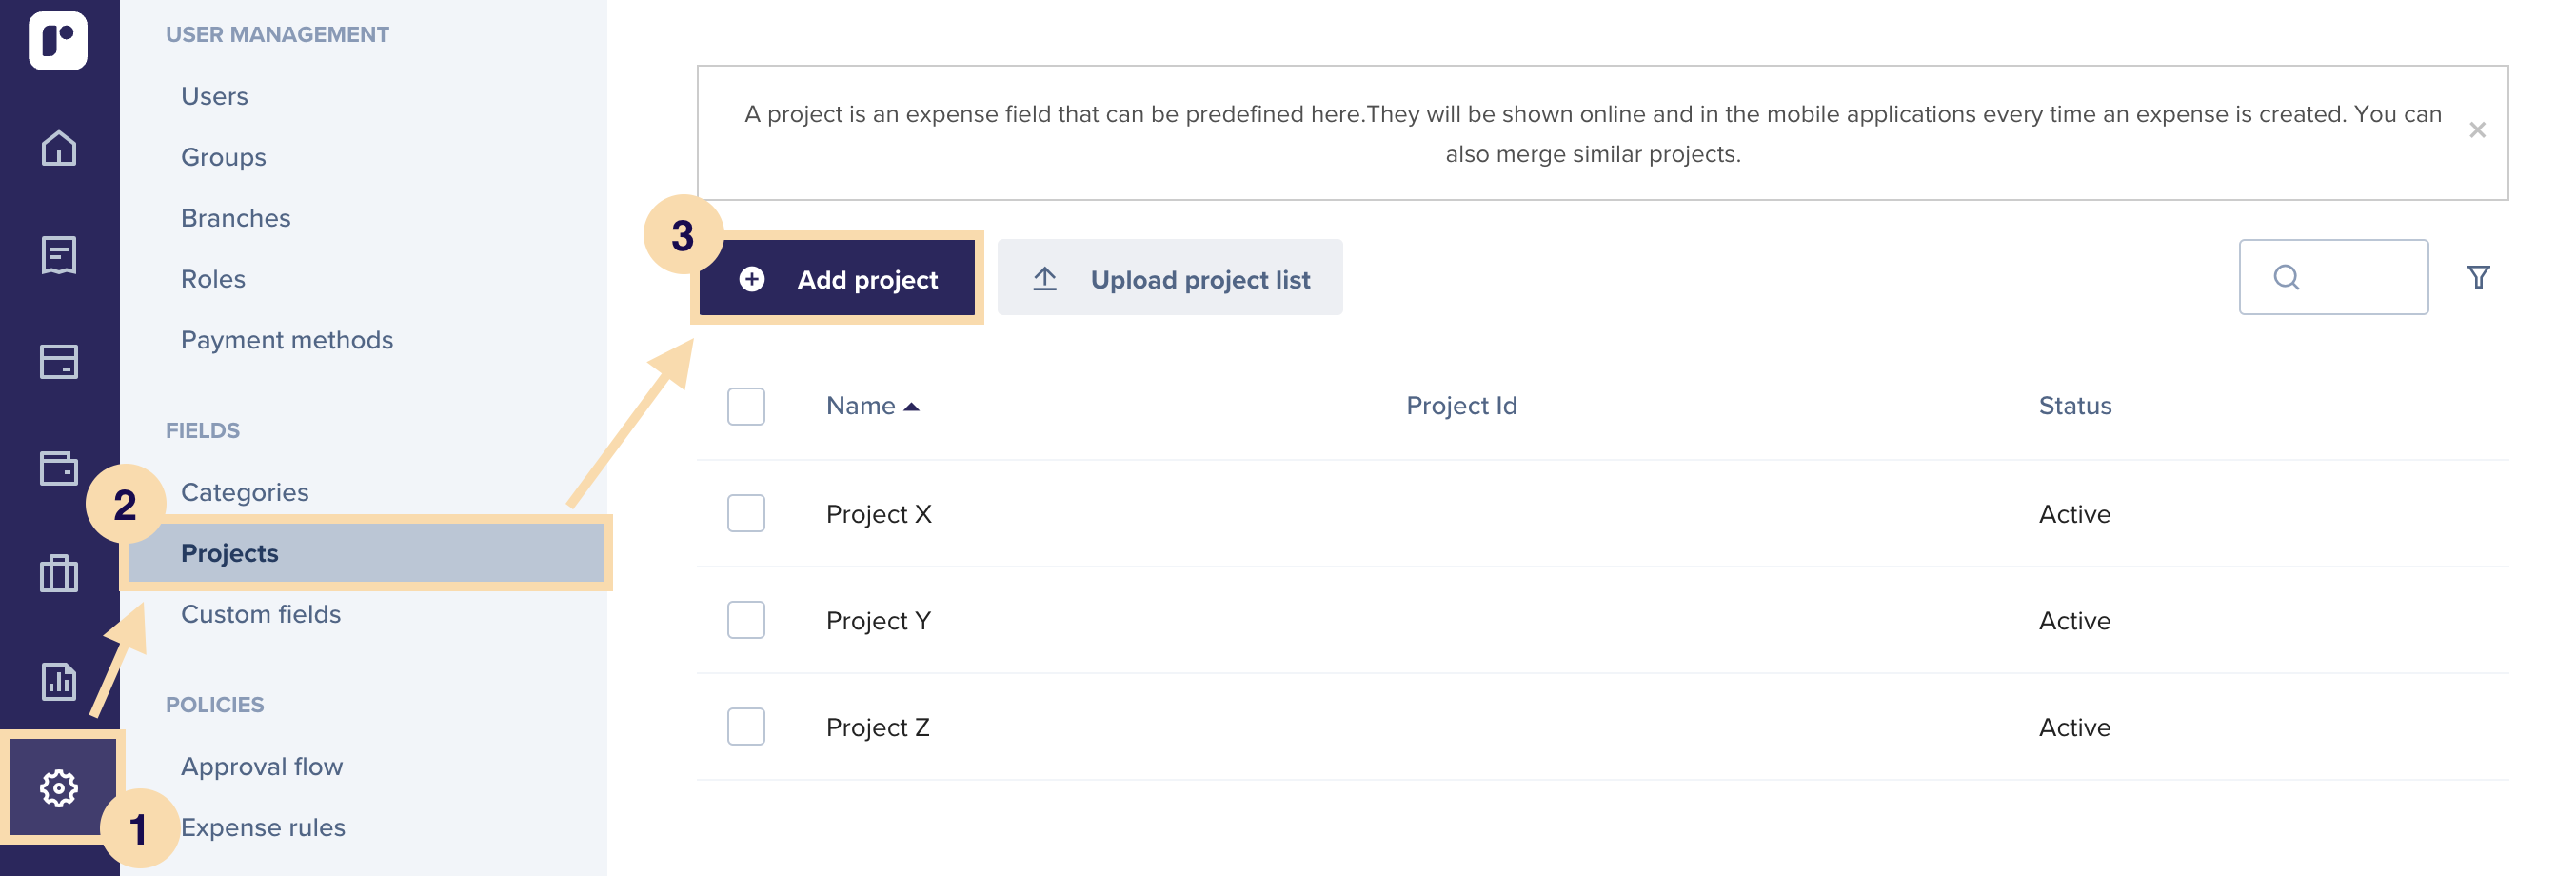2576x876 pixels.
Task: Open Custom fields menu item
Action: click(261, 614)
